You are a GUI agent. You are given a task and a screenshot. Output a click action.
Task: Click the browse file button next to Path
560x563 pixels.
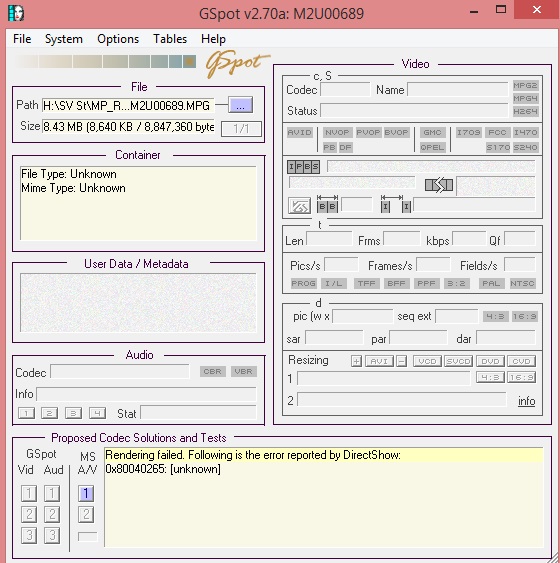pos(240,105)
